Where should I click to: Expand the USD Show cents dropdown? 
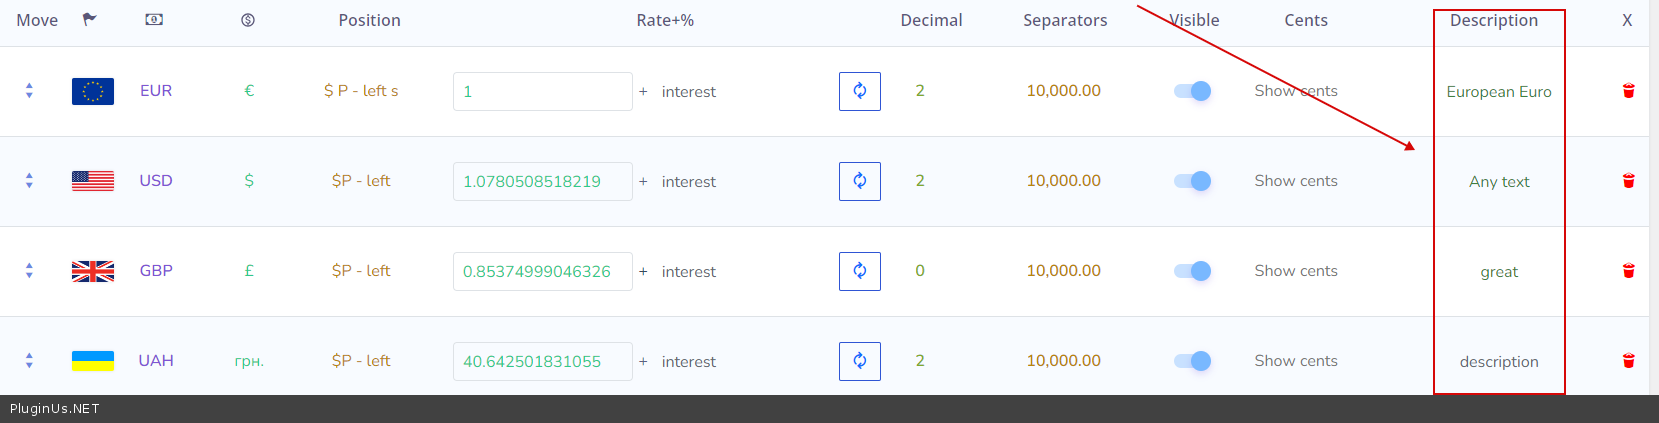1296,181
